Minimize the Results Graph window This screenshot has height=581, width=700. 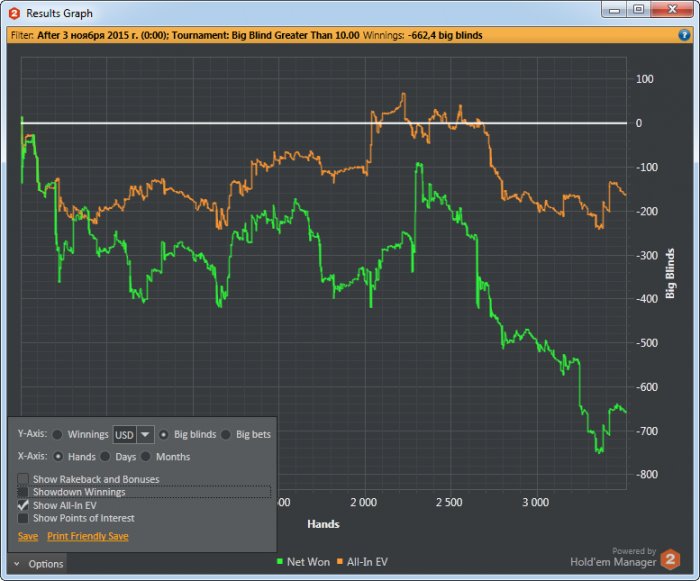(613, 10)
